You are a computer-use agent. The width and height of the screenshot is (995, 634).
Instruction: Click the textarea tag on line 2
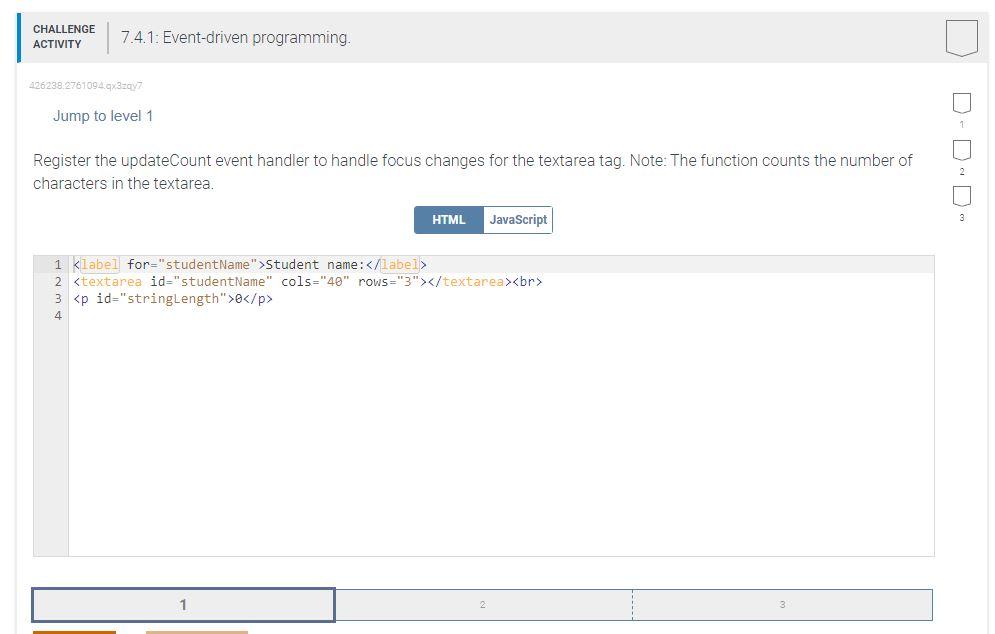(x=109, y=281)
